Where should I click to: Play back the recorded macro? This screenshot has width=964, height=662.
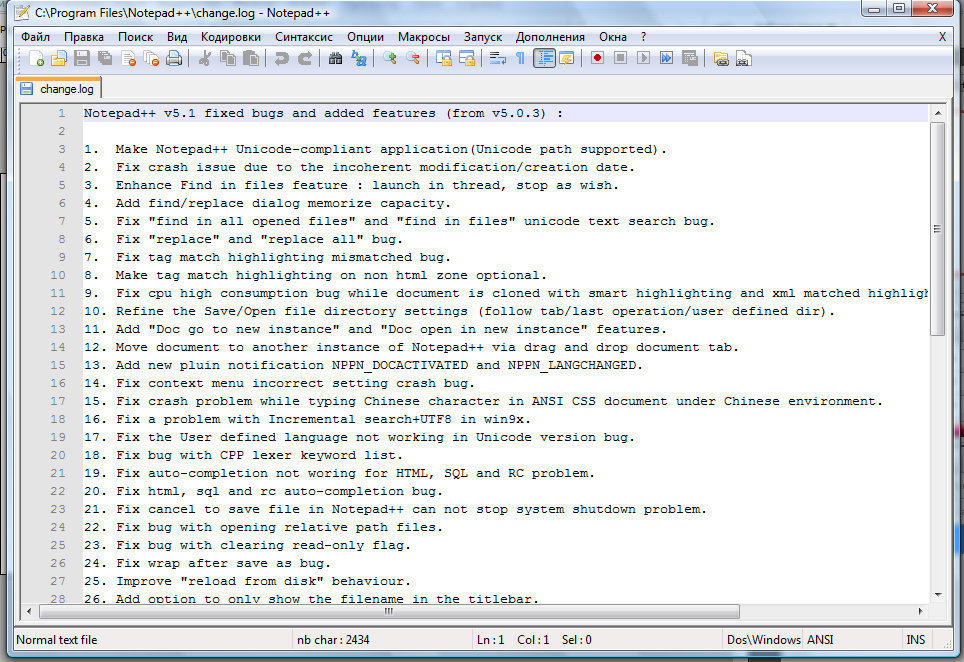pyautogui.click(x=643, y=58)
